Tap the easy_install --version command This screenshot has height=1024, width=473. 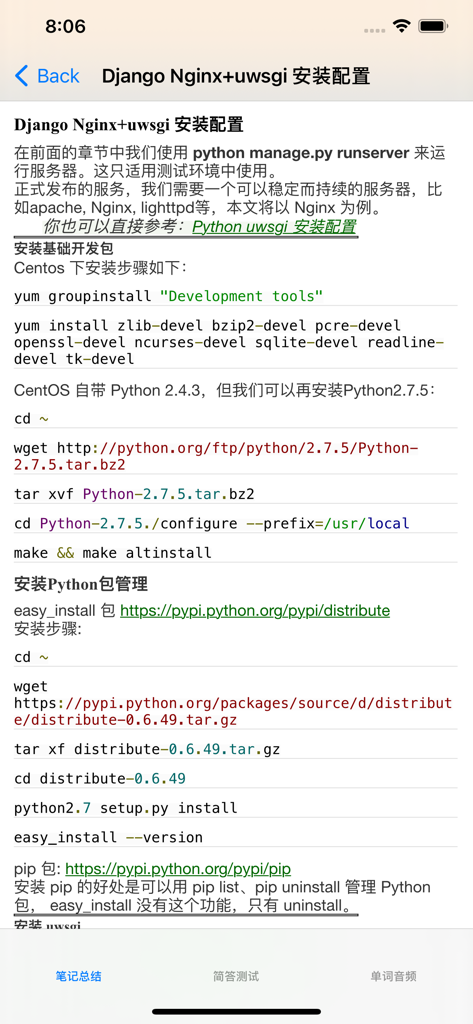click(108, 838)
